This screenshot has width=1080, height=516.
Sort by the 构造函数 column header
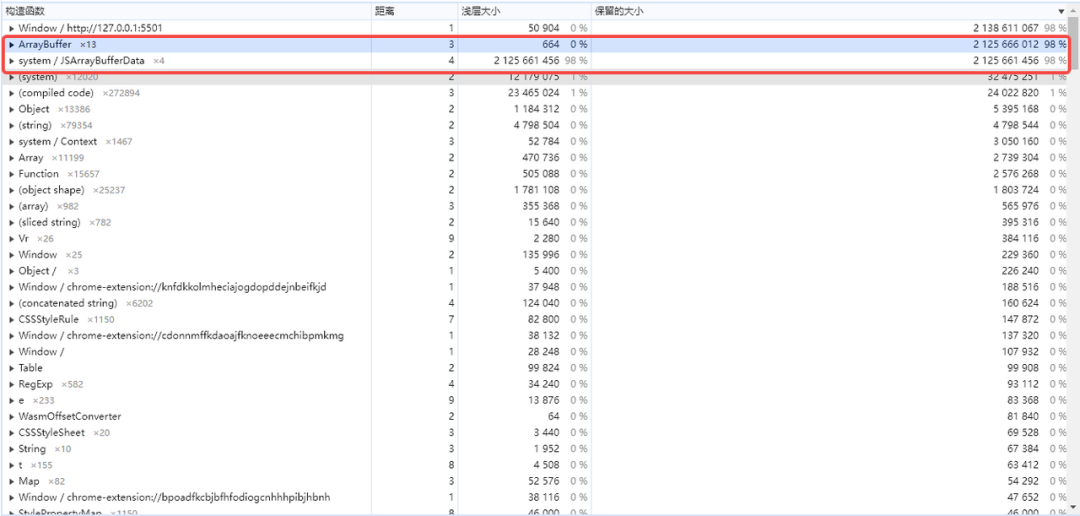pos(187,12)
